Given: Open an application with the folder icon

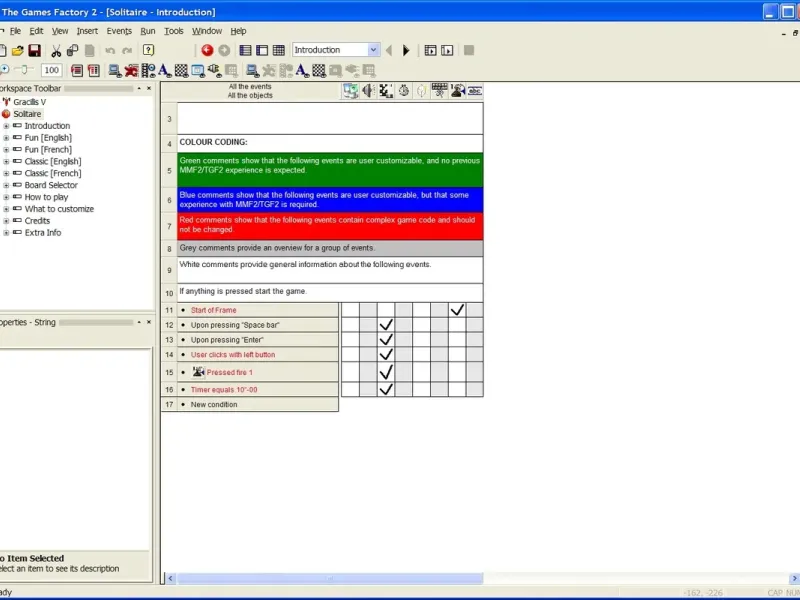Looking at the screenshot, I should [x=18, y=51].
